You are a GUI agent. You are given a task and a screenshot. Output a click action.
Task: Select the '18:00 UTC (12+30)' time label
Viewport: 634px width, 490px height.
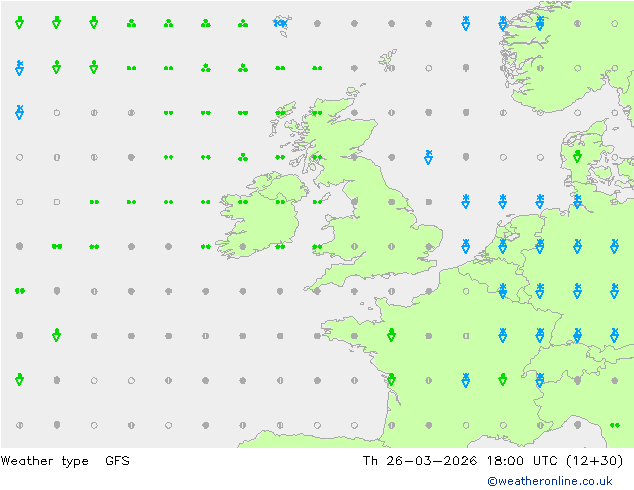coord(555,460)
